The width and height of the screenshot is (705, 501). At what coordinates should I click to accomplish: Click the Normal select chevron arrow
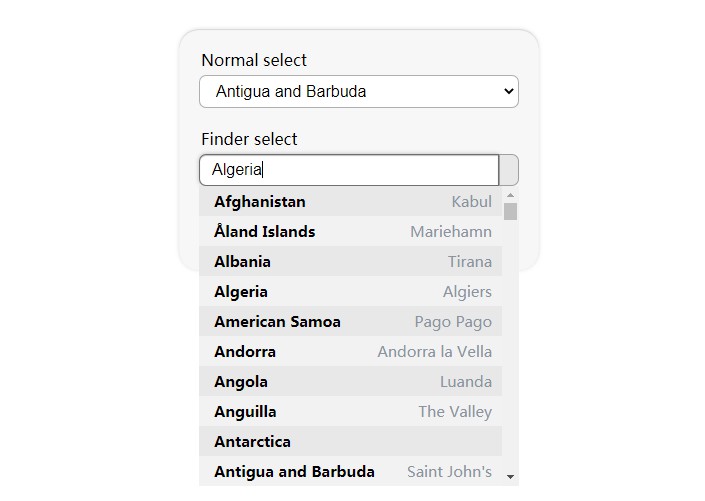[508, 91]
